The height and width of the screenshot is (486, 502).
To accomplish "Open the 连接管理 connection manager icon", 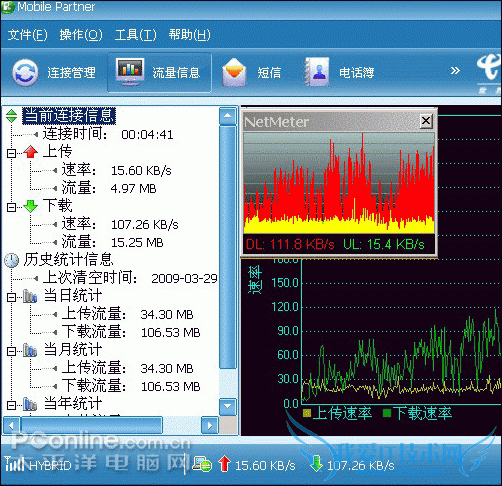I will tap(25, 72).
